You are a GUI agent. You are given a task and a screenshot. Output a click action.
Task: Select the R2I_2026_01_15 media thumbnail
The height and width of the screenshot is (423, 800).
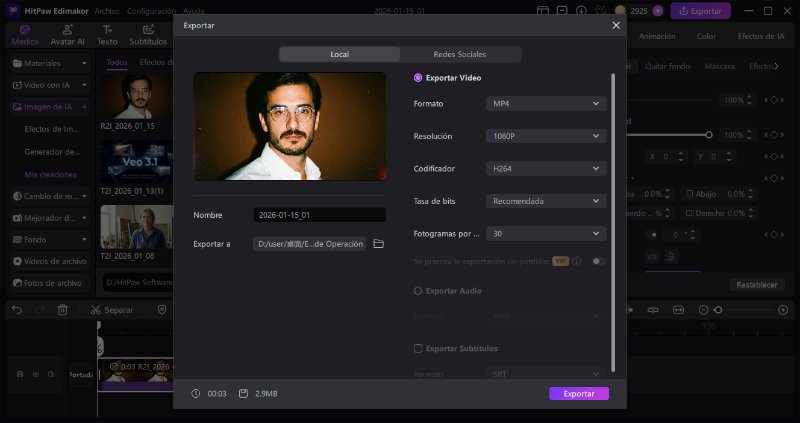(x=137, y=97)
